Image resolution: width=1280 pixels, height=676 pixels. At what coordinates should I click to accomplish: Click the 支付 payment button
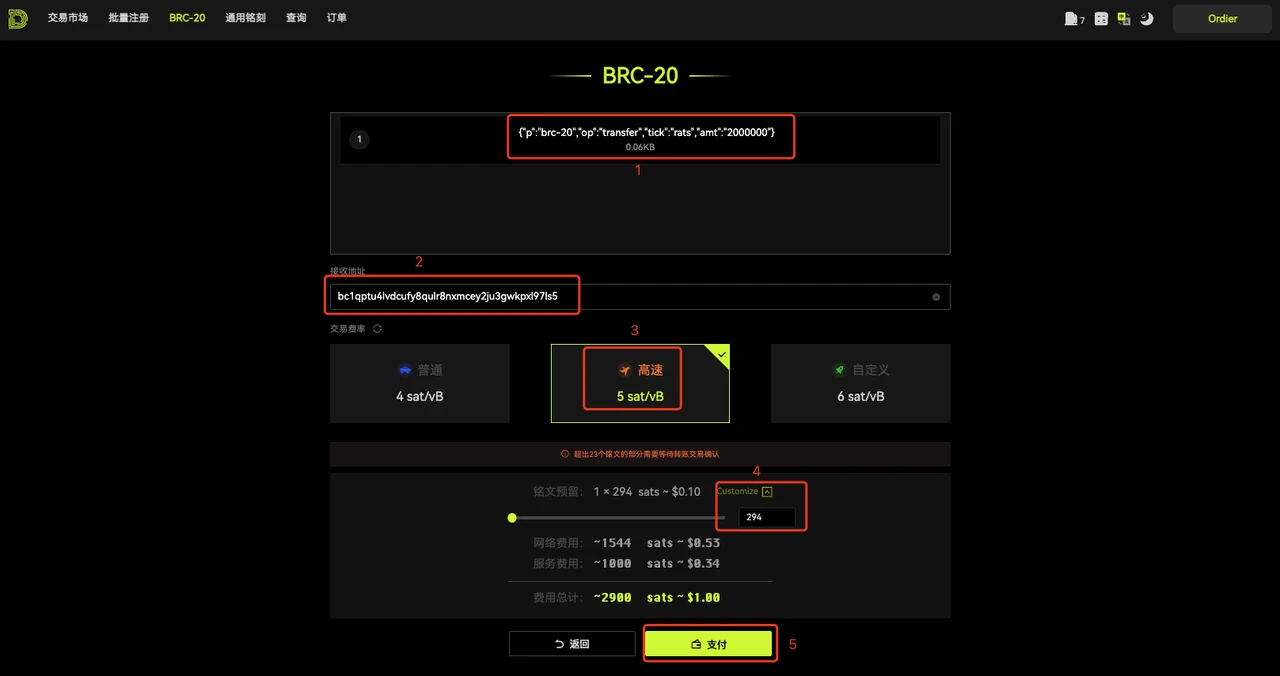pos(710,643)
